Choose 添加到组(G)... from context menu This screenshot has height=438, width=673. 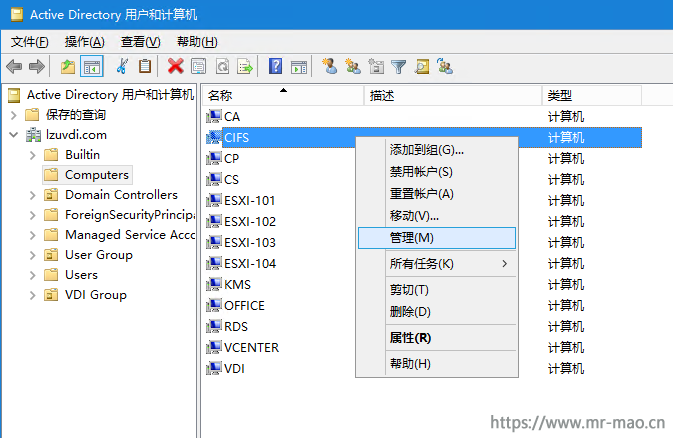(437, 150)
